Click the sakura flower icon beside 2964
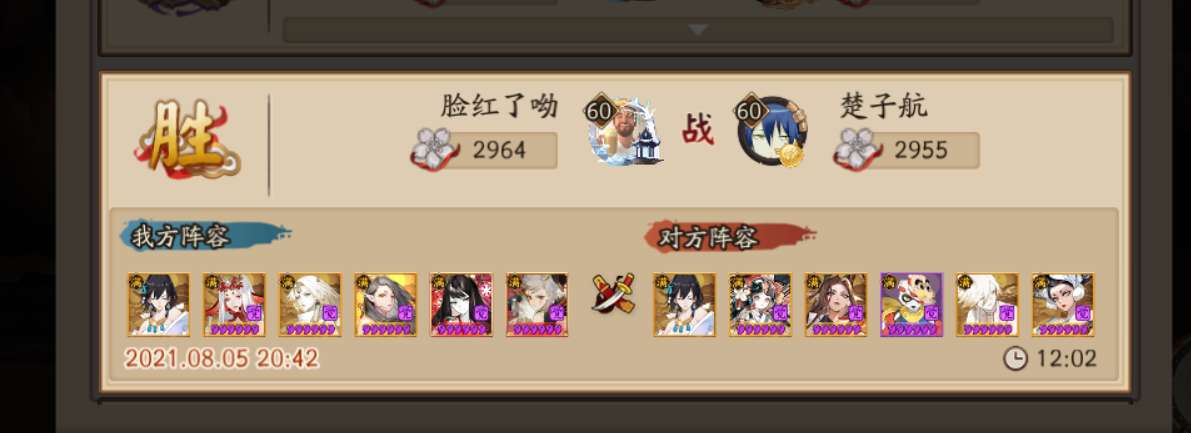The height and width of the screenshot is (433, 1191). coord(434,150)
